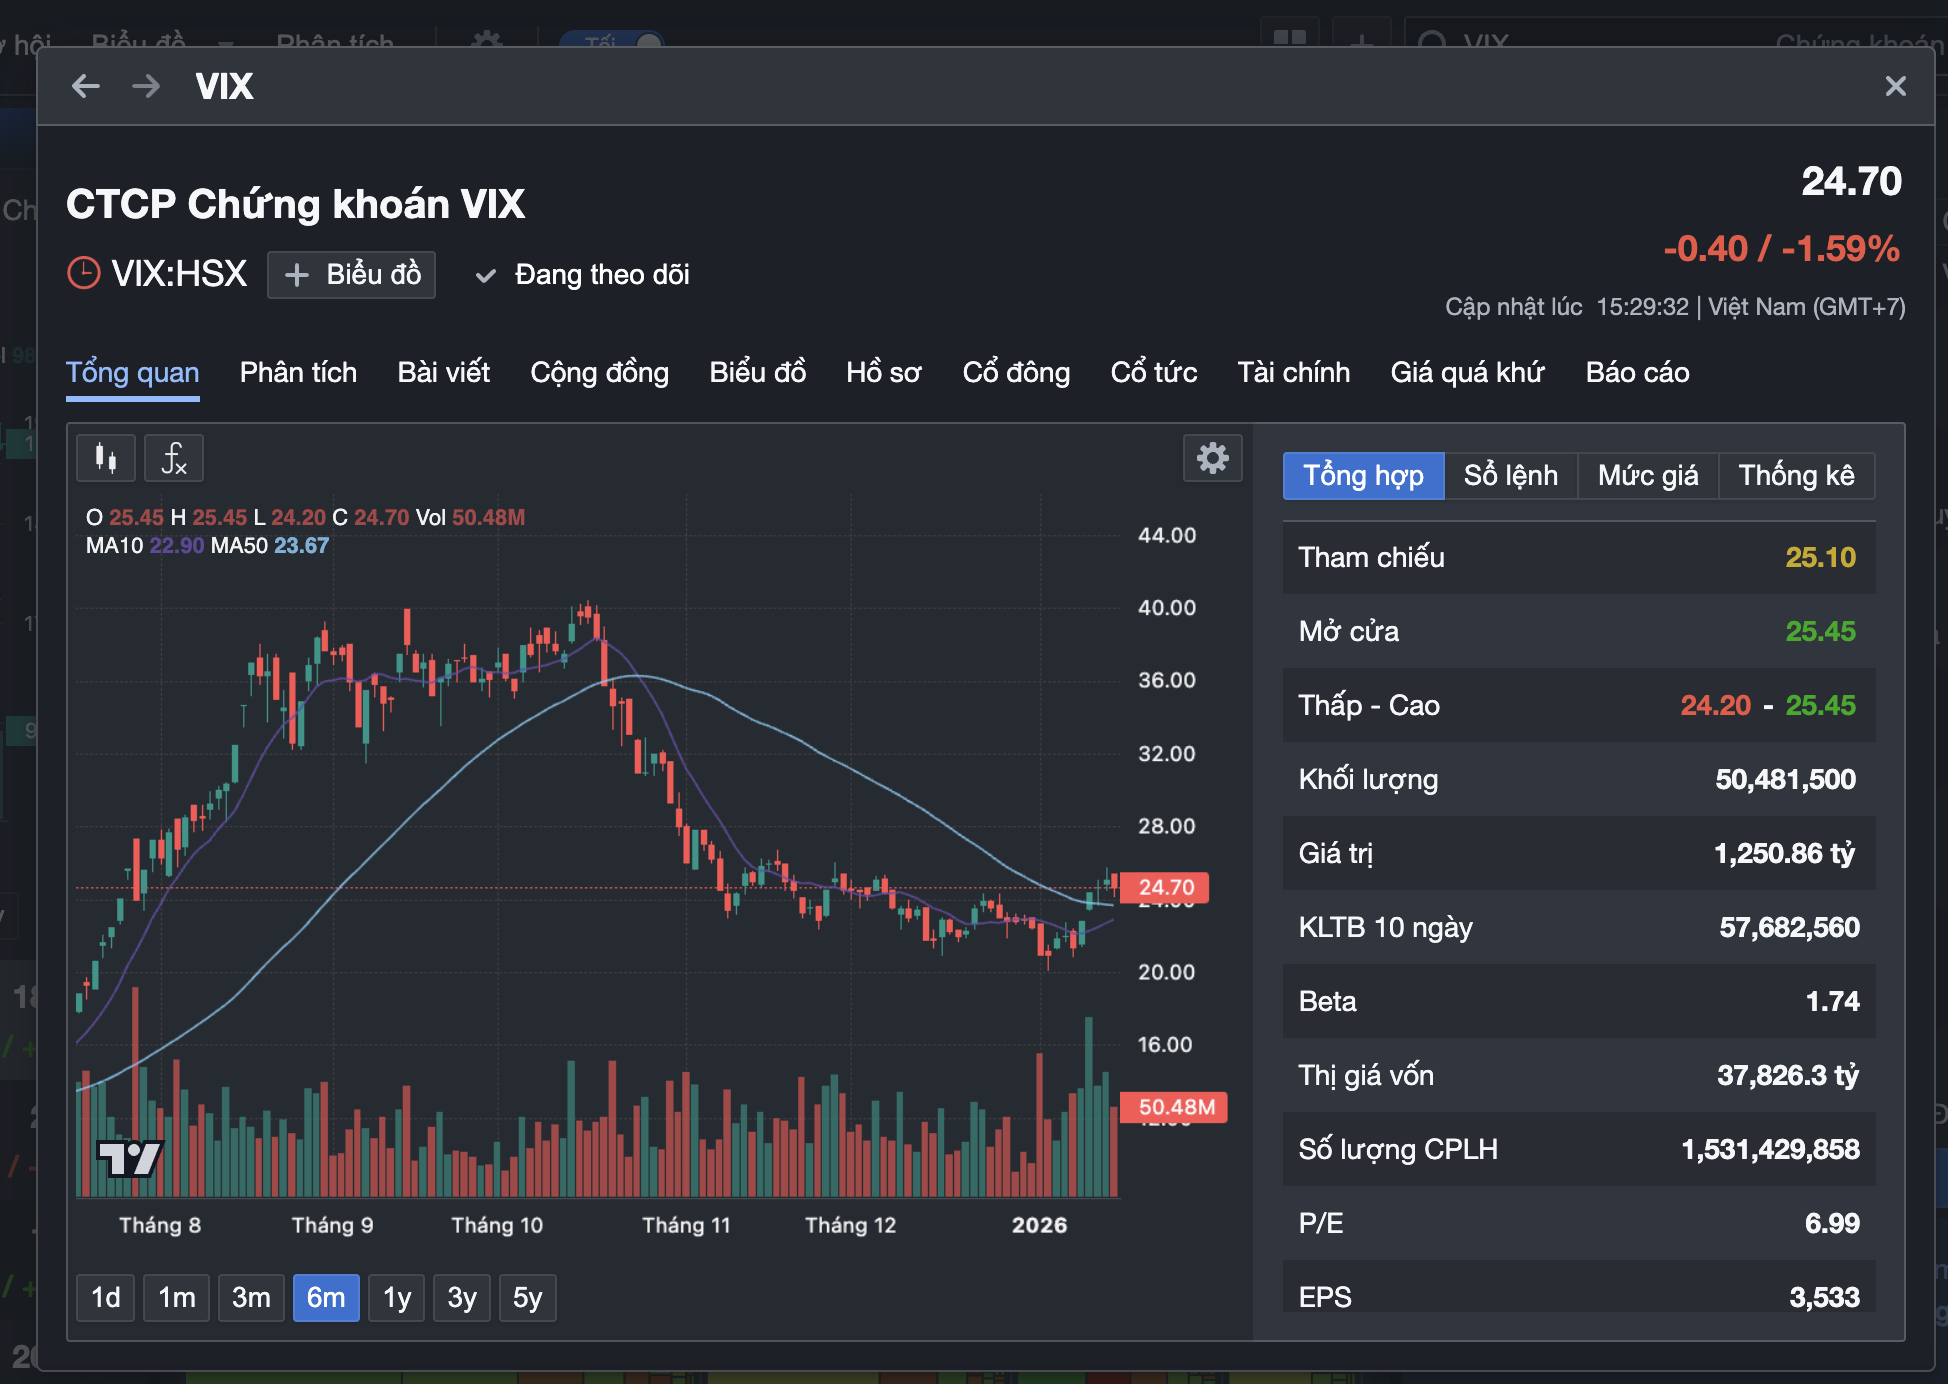This screenshot has width=1948, height=1384.
Task: Click the clock icon beside VIX:HSX
Action: pyautogui.click(x=84, y=273)
